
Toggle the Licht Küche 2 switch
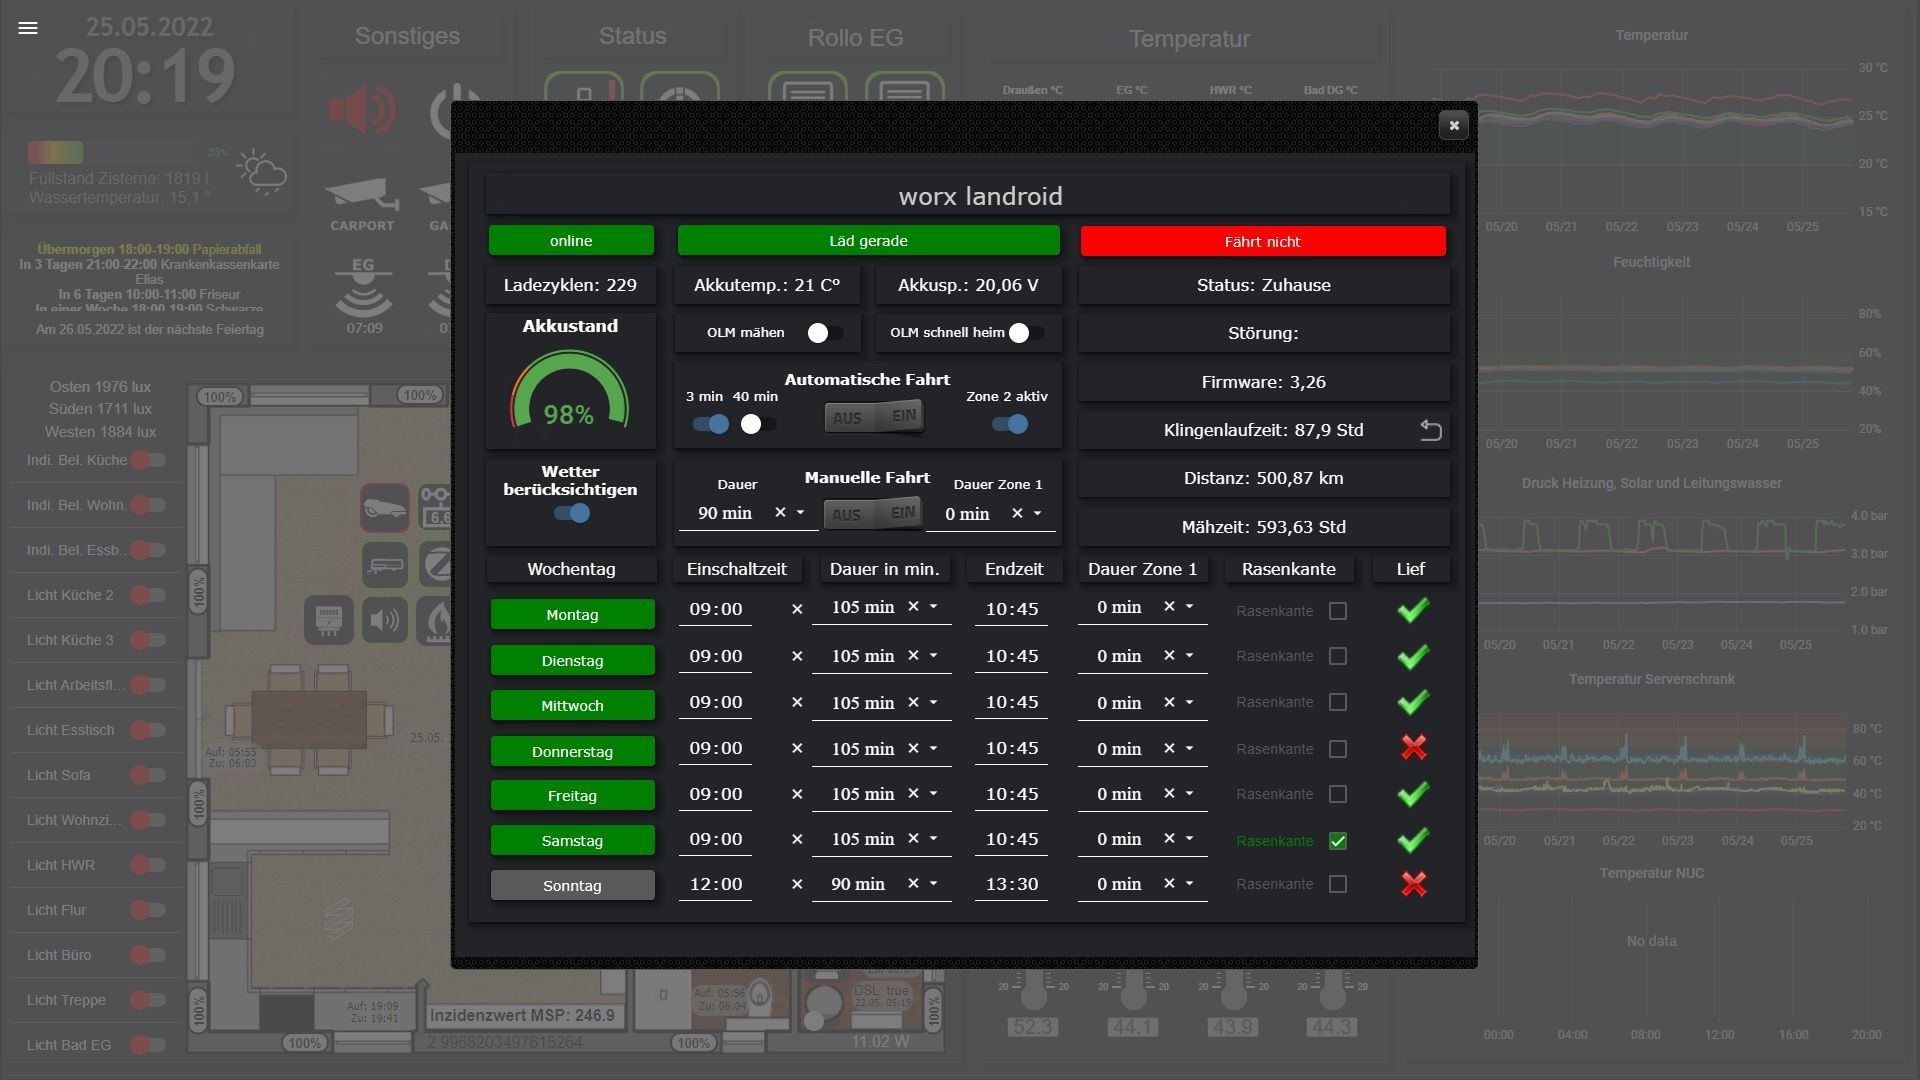pos(148,595)
